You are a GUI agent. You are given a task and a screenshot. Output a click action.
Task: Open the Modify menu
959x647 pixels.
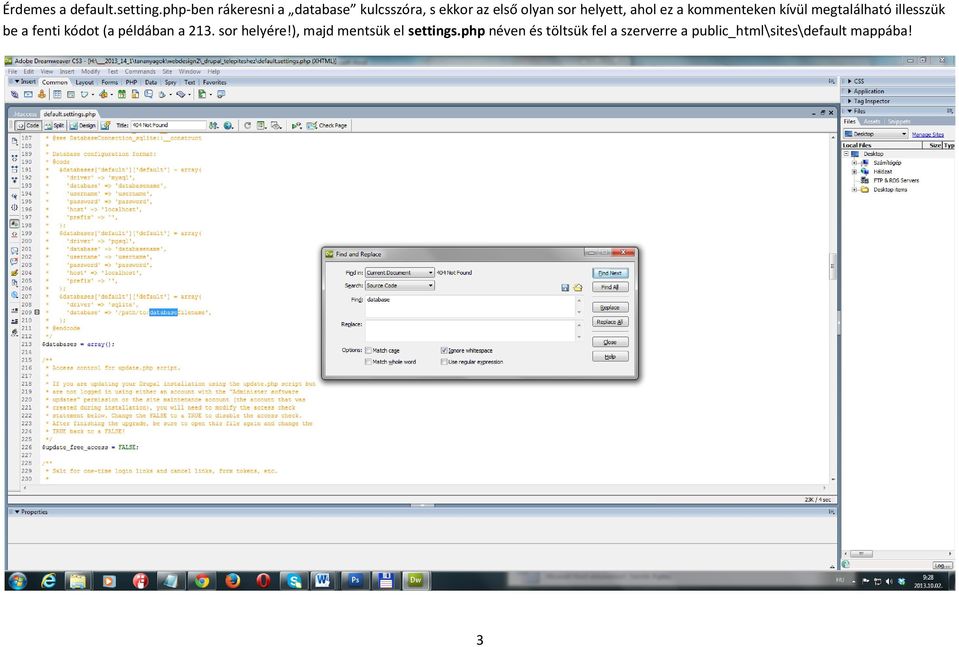click(x=91, y=72)
